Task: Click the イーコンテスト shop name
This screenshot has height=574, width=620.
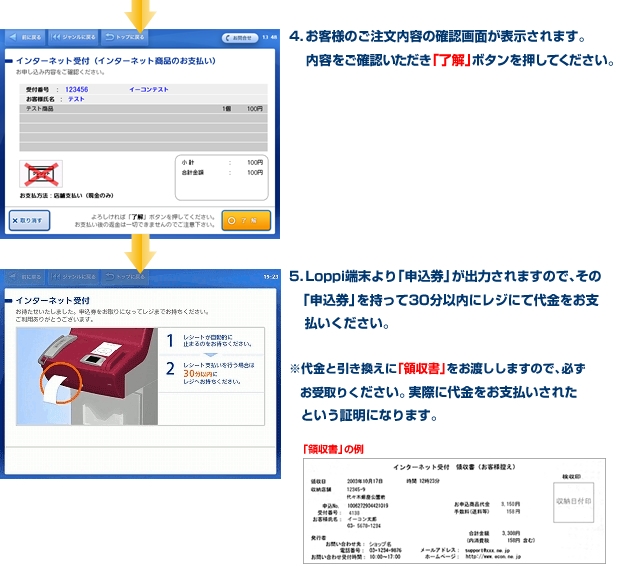Action: pos(149,89)
